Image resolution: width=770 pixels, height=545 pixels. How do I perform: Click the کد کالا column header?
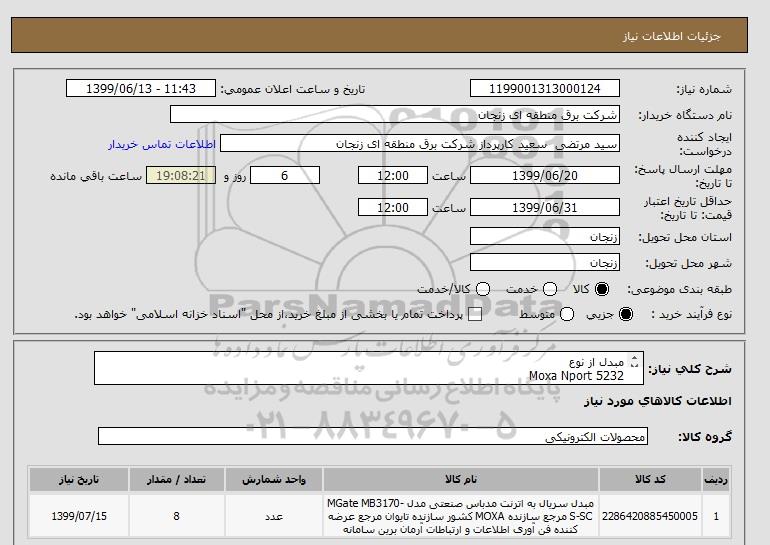650,479
